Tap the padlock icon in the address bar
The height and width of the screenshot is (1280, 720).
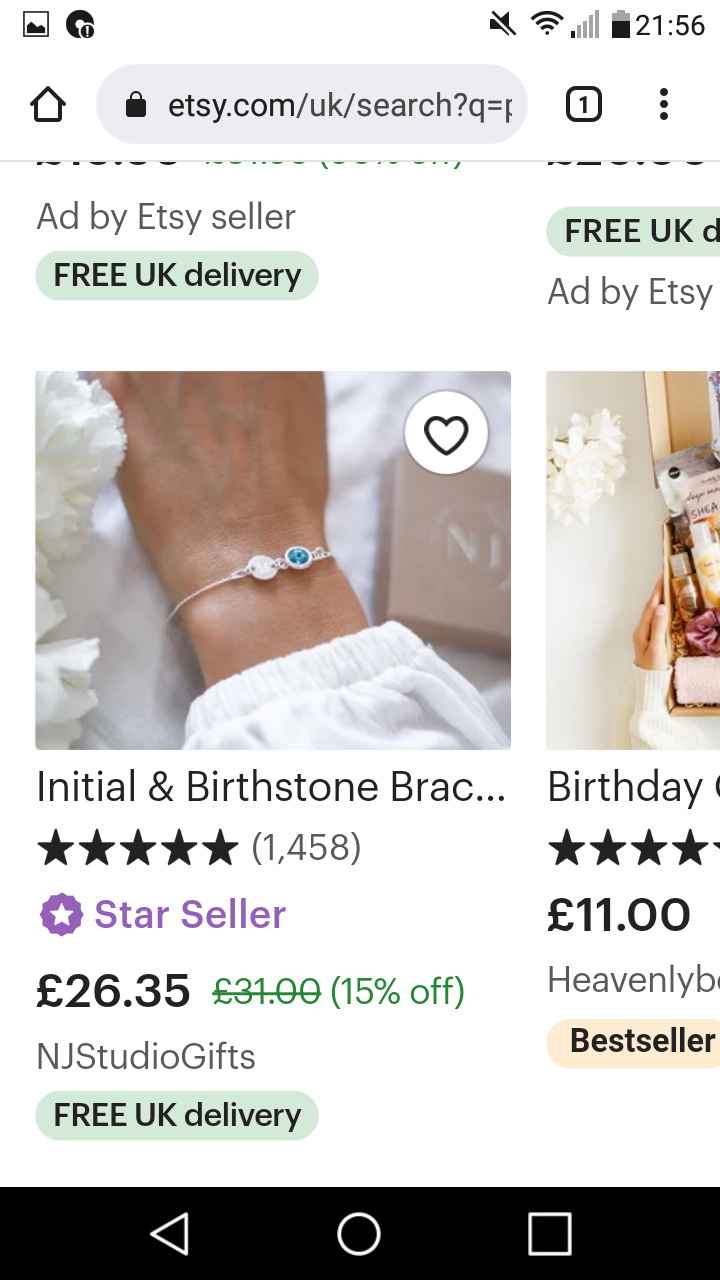pyautogui.click(x=136, y=105)
